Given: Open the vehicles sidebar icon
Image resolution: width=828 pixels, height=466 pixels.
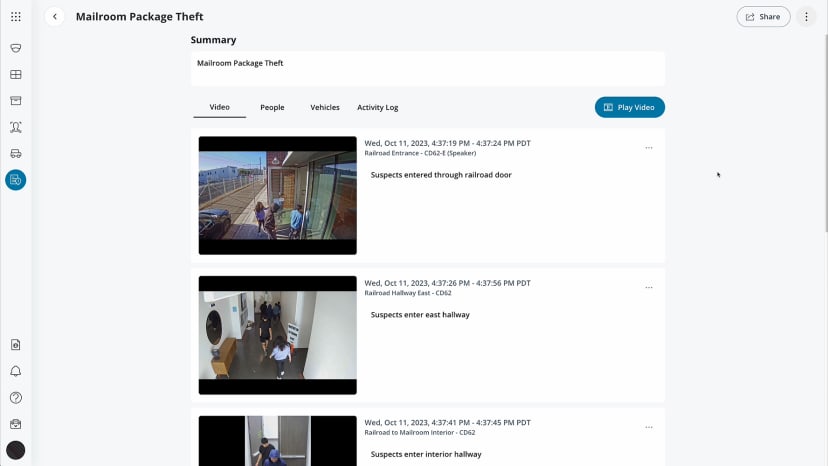Looking at the screenshot, I should pos(16,154).
